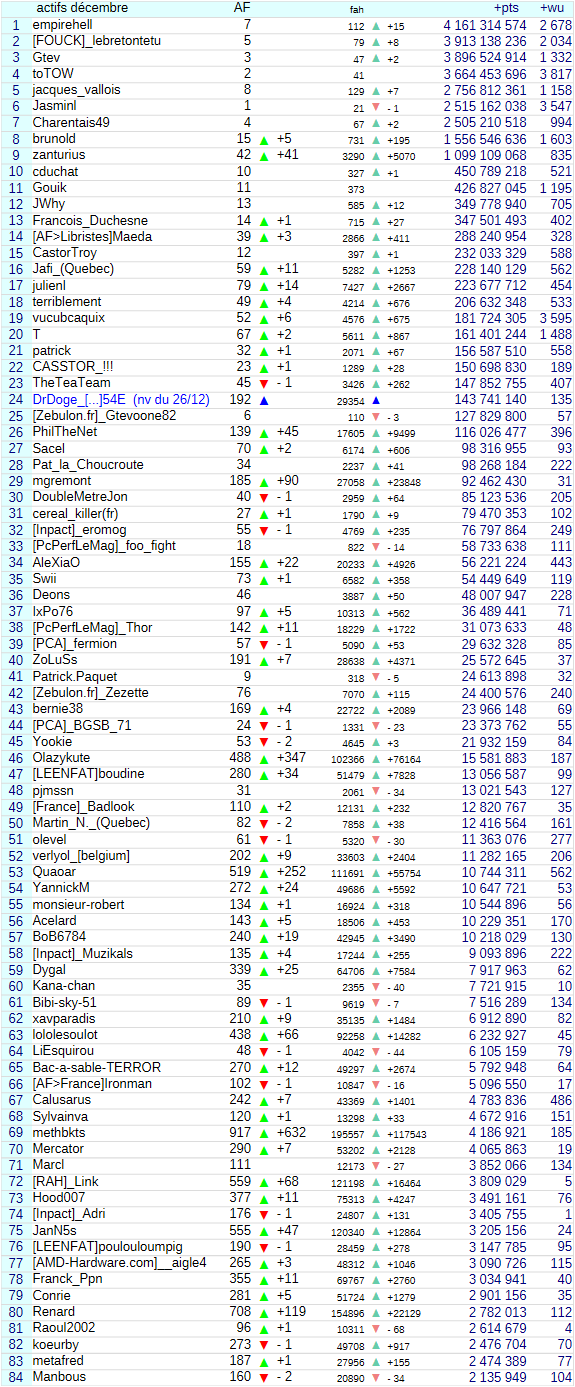
Task: Select member name Jafi_(Quebec)
Action: coord(73,270)
